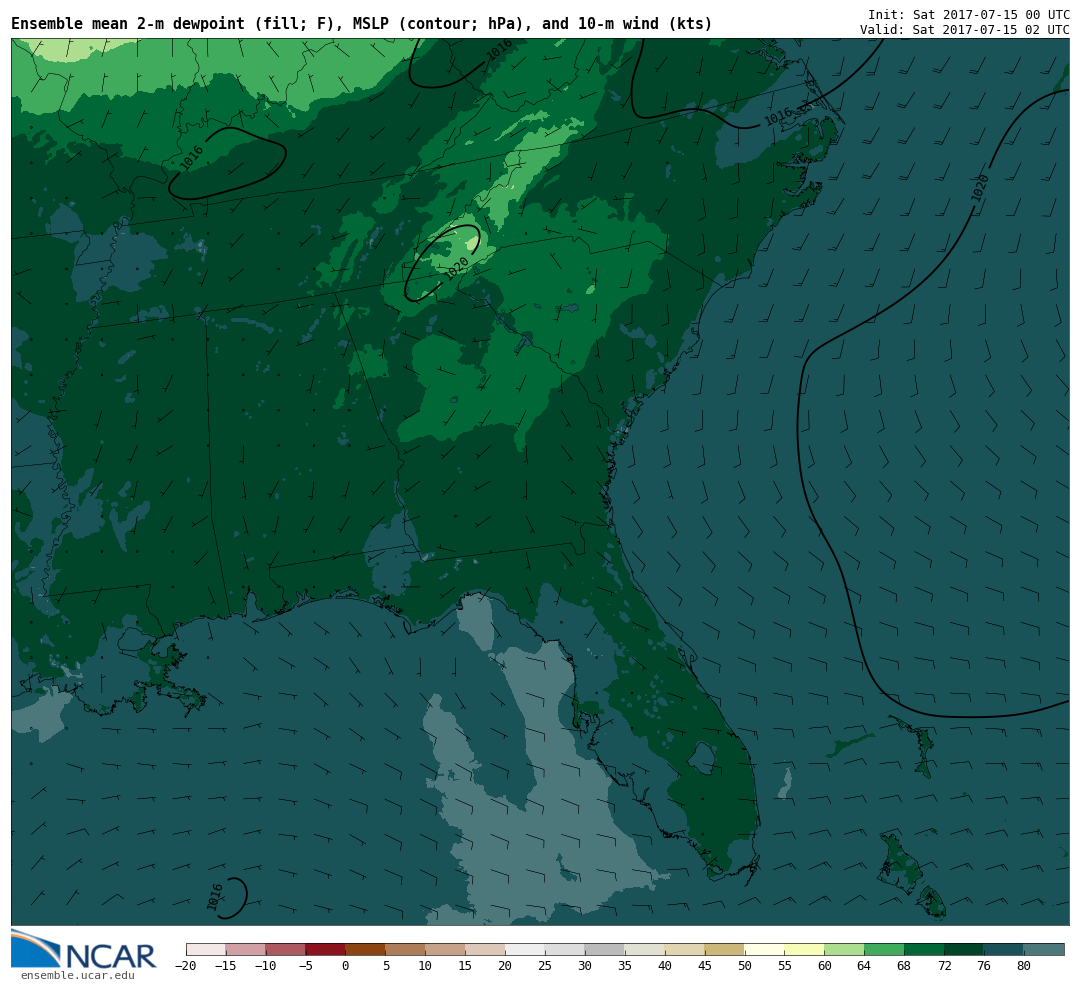This screenshot has height=988, width=1080.
Task: Pick the gray swatch between 30 and 35
Action: 605,949
